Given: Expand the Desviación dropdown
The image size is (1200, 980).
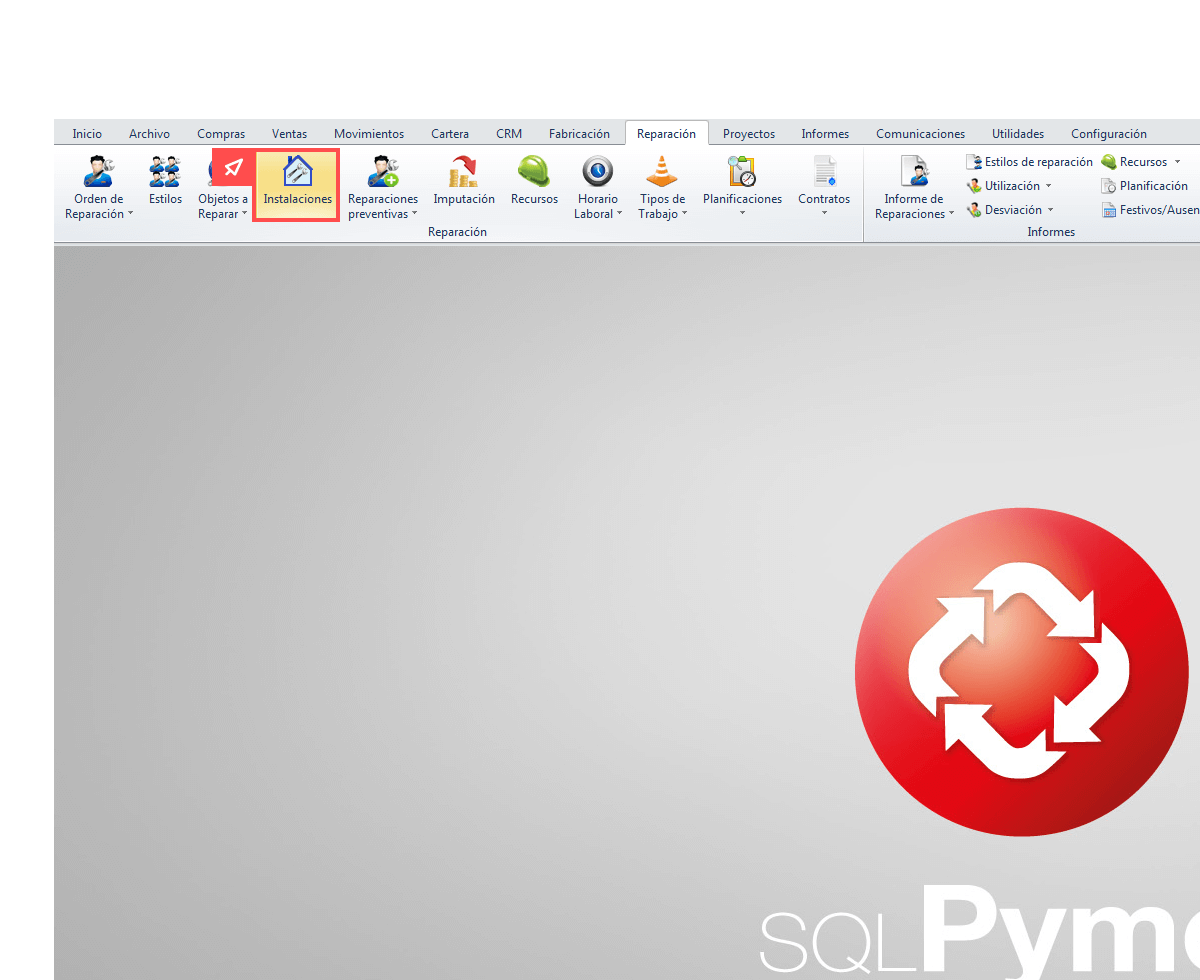Looking at the screenshot, I should point(1050,210).
